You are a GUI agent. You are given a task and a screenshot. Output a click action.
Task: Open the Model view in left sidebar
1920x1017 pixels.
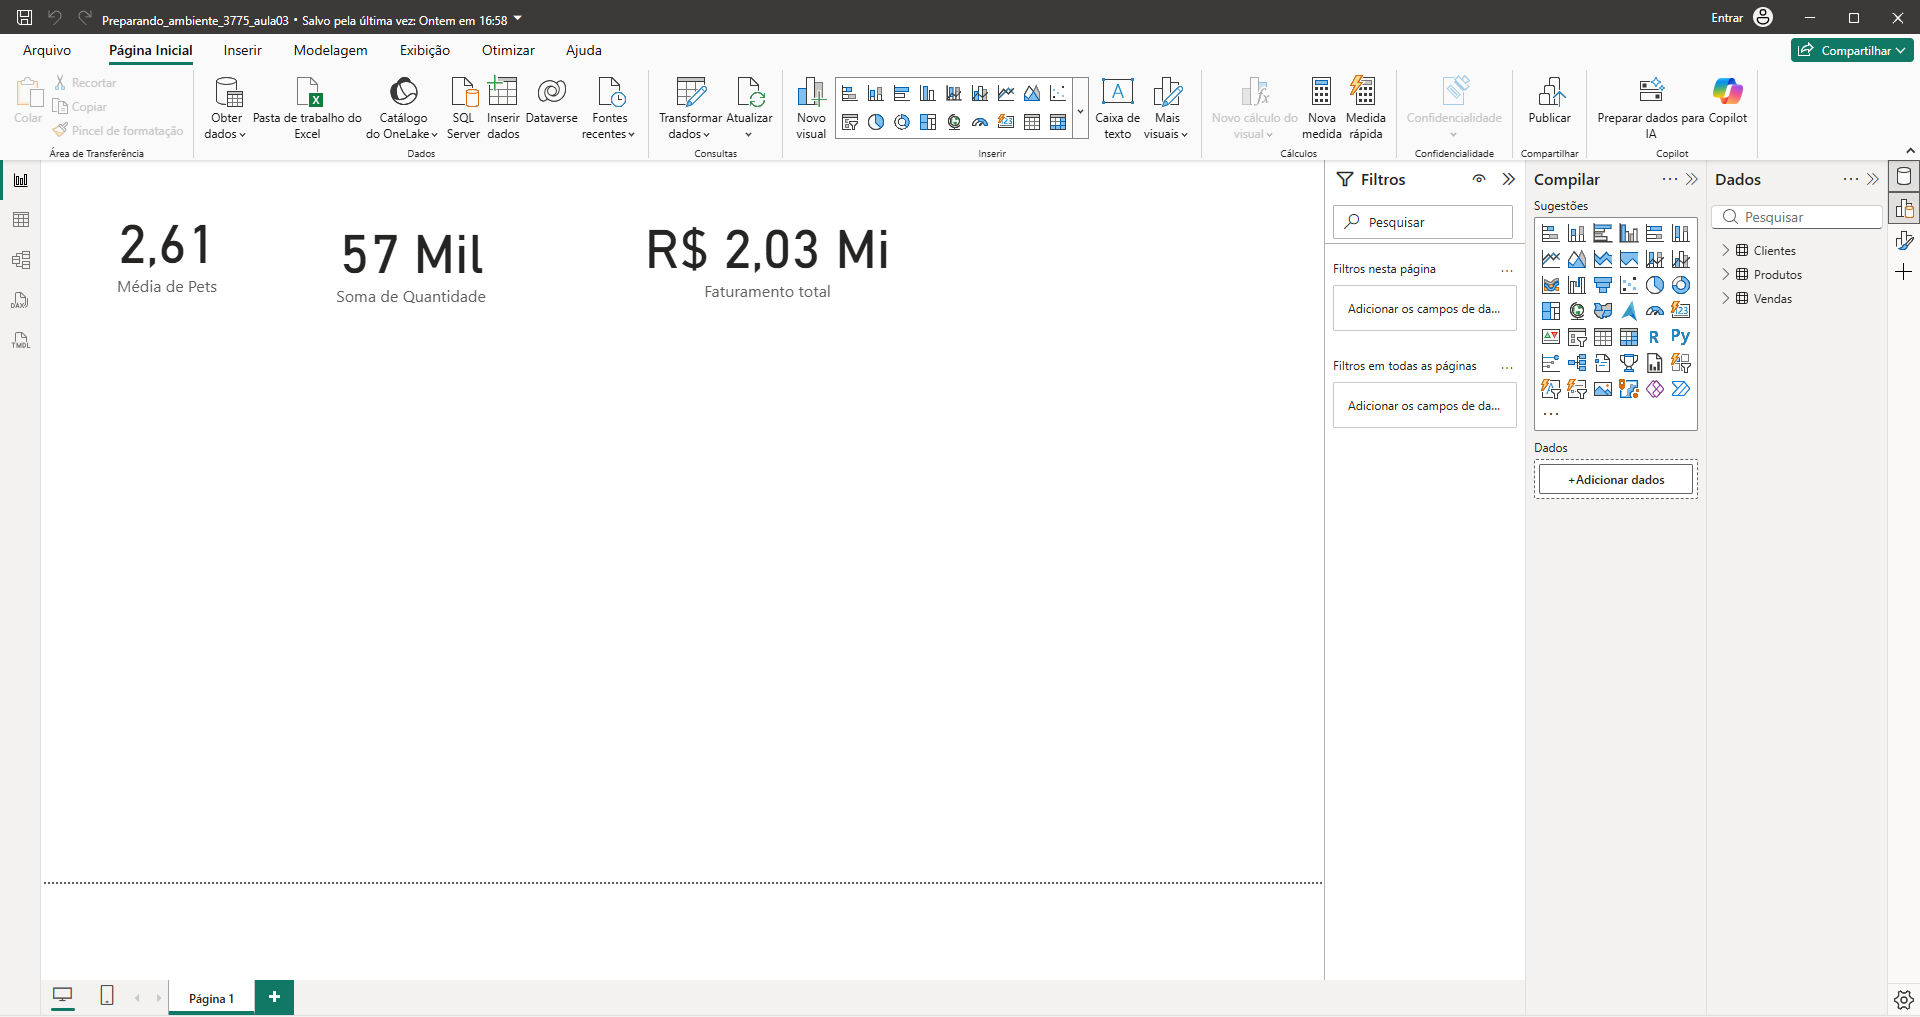[x=21, y=260]
